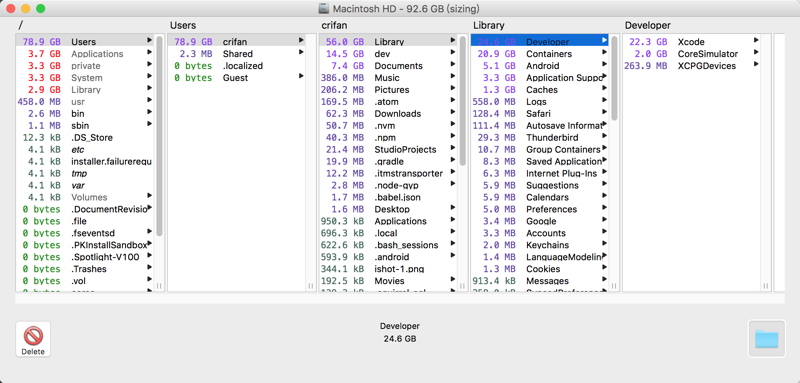Select the ishot-1.png file row

click(x=388, y=269)
